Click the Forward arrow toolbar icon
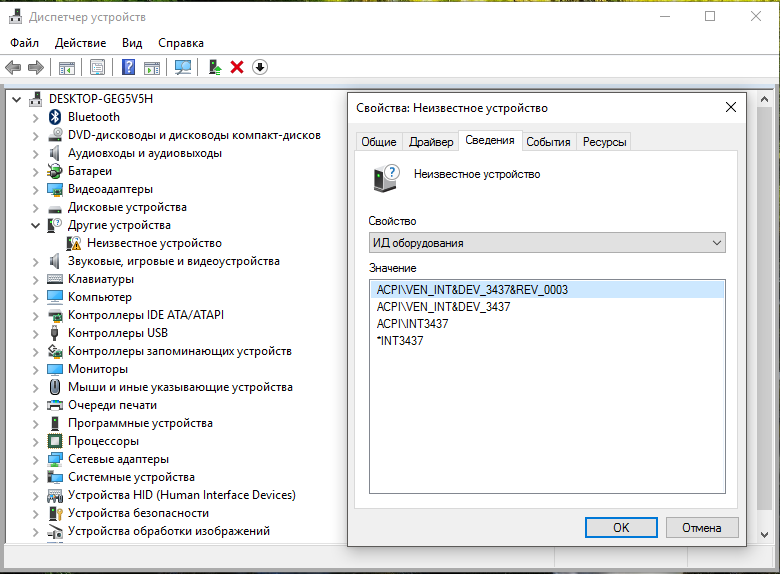Viewport: 780px width, 574px height. (36, 67)
